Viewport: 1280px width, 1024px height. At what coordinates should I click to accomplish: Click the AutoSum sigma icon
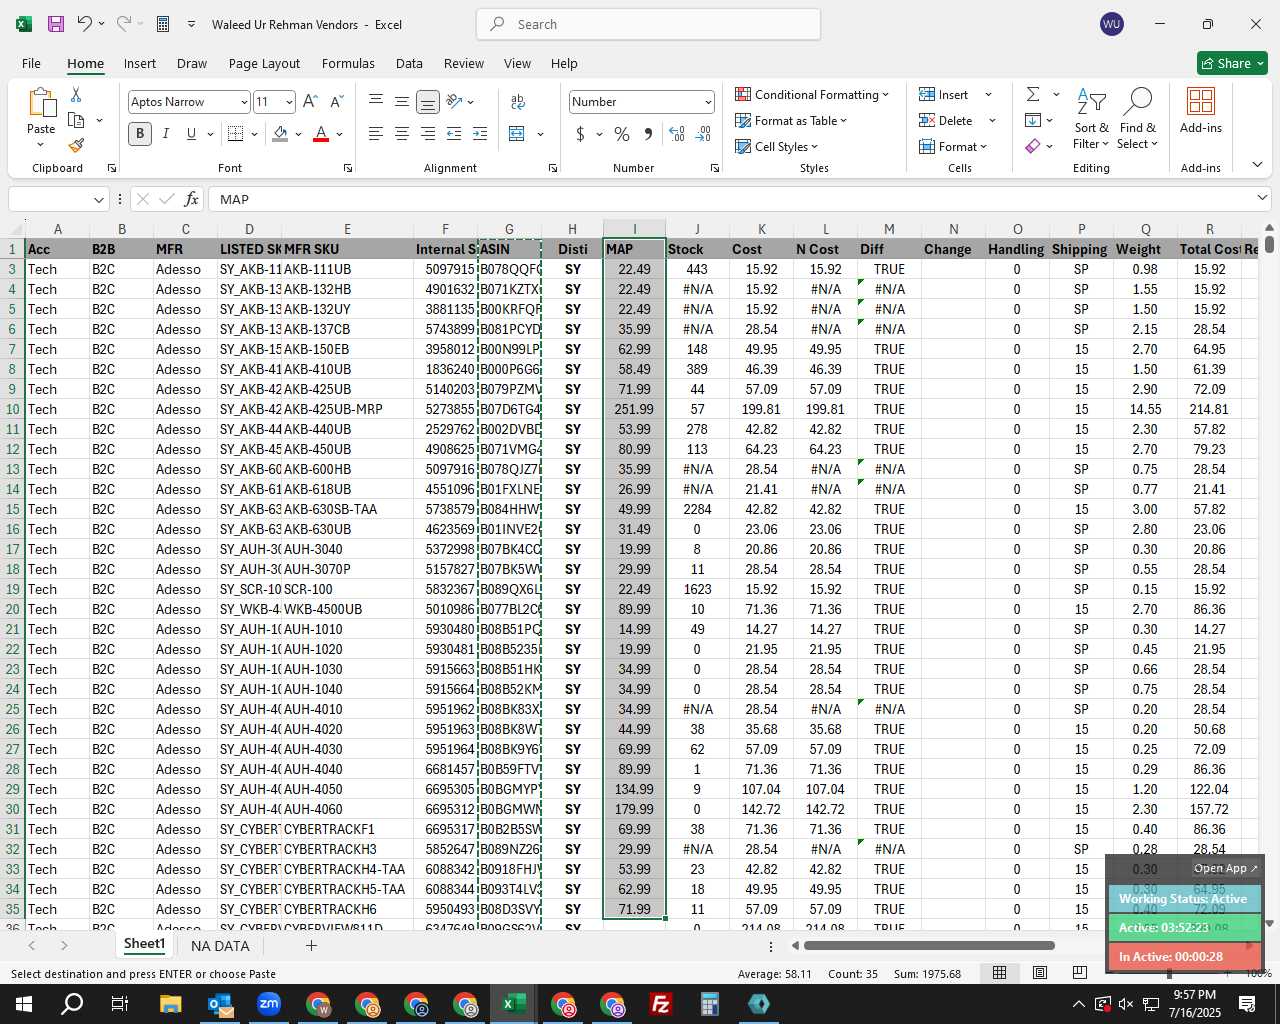coord(1033,94)
